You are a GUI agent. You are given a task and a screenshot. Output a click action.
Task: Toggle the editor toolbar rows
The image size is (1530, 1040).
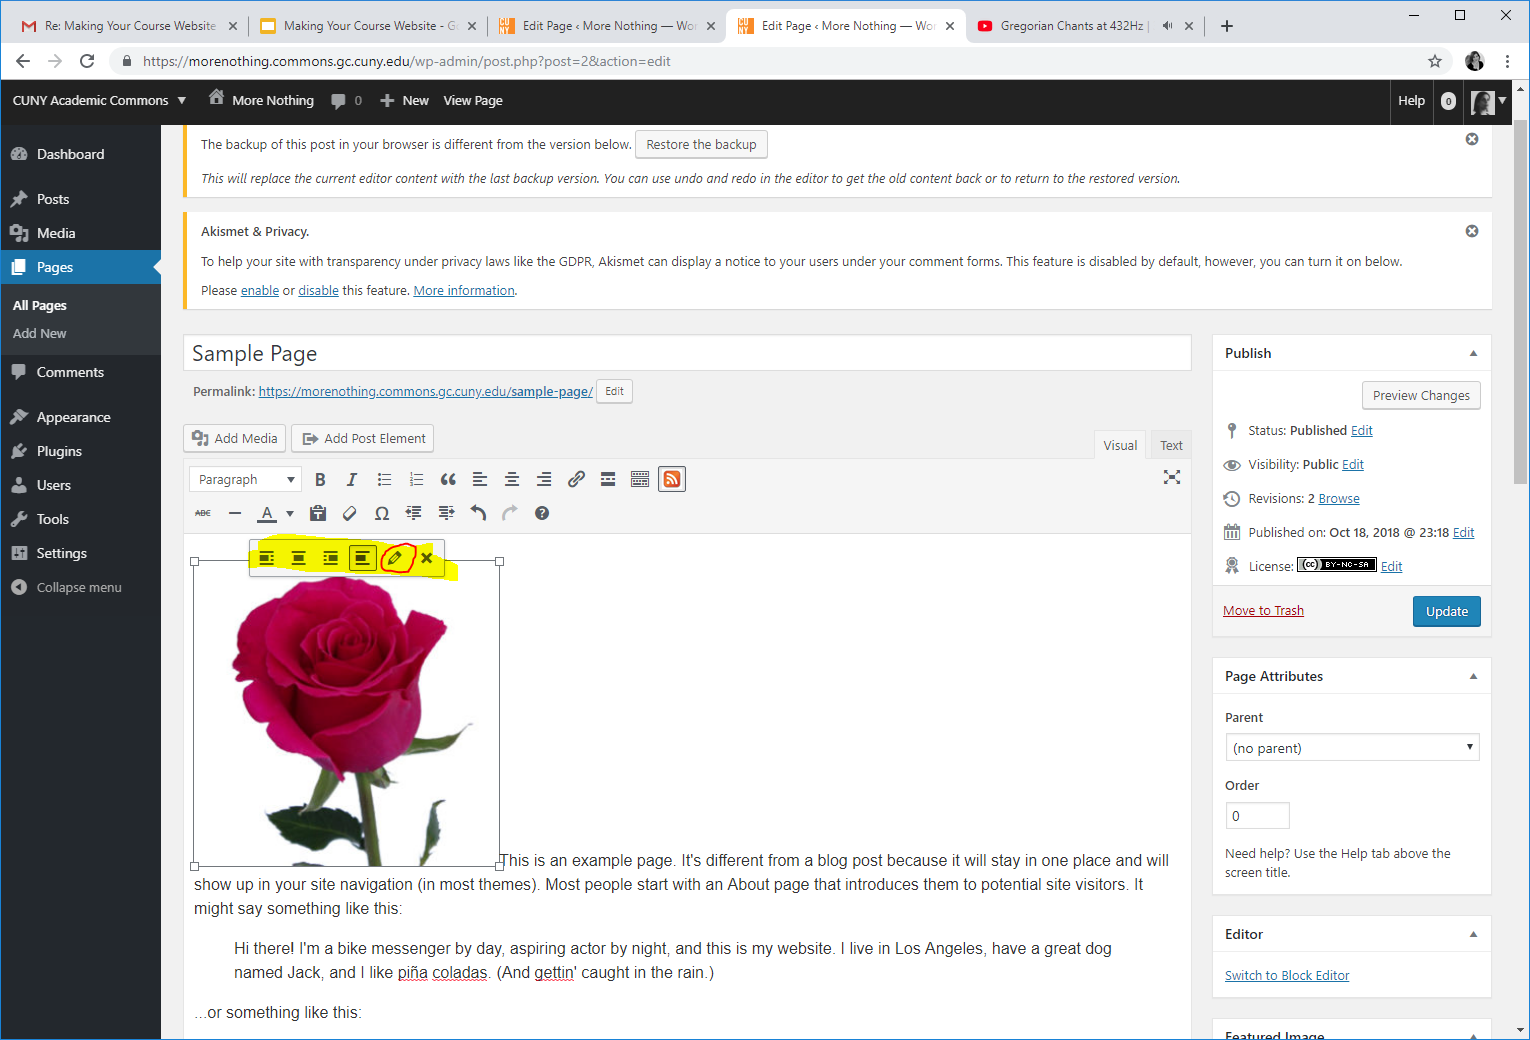point(640,480)
